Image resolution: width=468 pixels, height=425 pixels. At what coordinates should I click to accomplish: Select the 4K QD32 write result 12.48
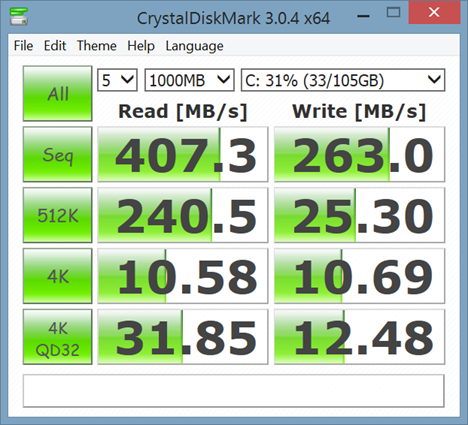click(359, 337)
